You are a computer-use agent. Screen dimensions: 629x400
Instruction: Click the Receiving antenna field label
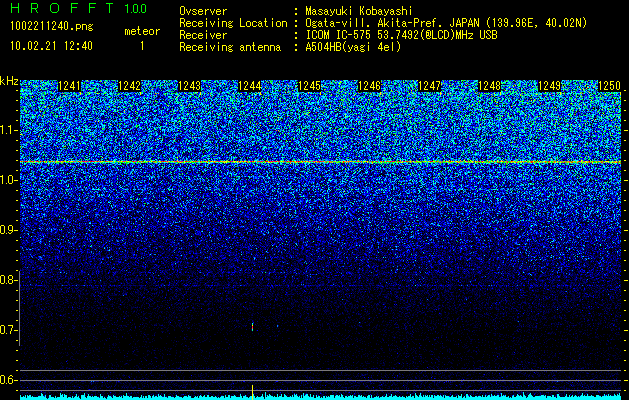point(230,47)
